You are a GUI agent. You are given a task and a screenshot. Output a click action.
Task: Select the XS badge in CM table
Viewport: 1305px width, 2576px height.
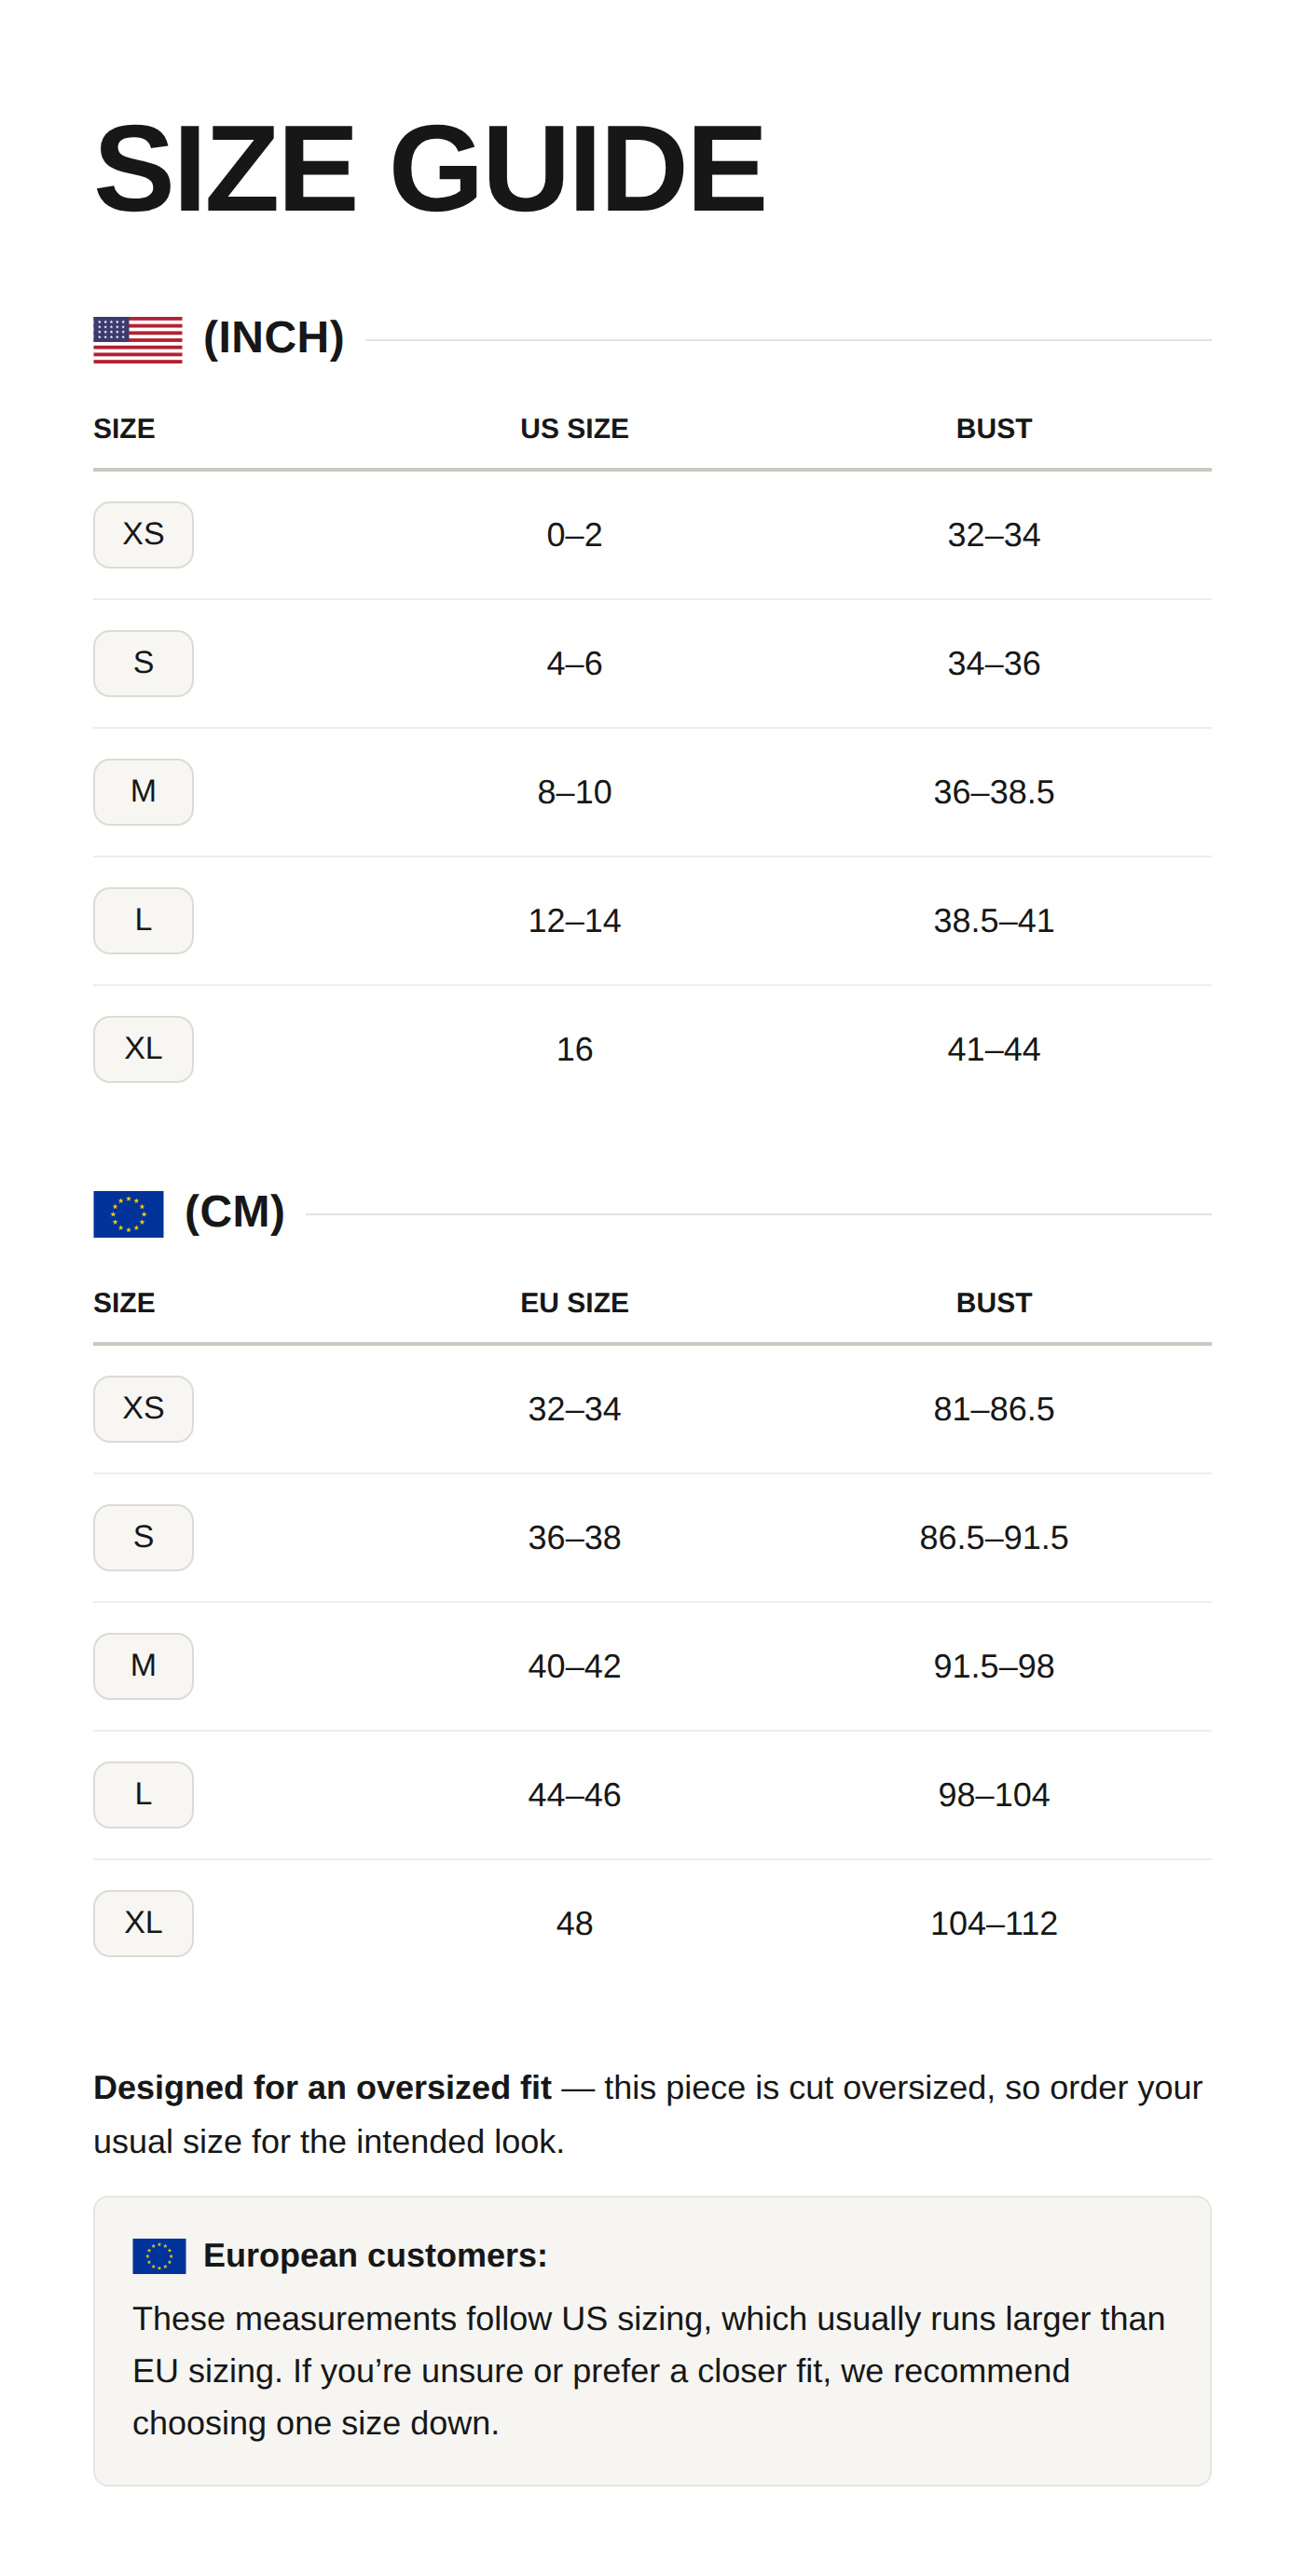(x=143, y=1409)
